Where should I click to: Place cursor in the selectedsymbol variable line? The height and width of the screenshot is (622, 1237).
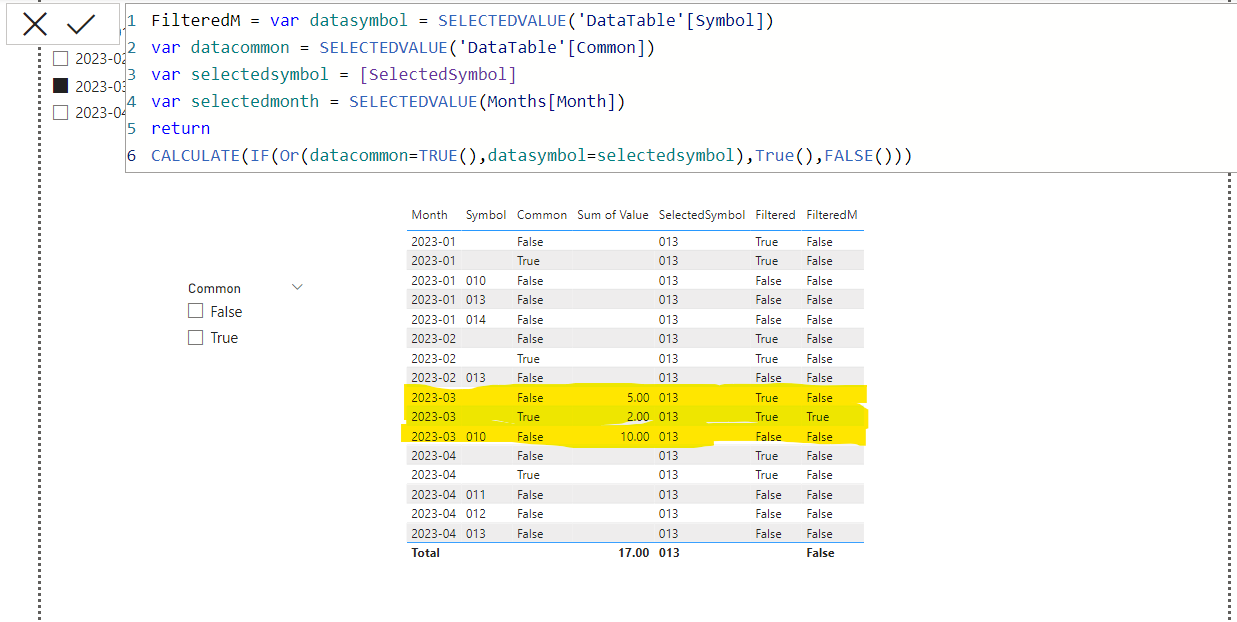point(334,75)
